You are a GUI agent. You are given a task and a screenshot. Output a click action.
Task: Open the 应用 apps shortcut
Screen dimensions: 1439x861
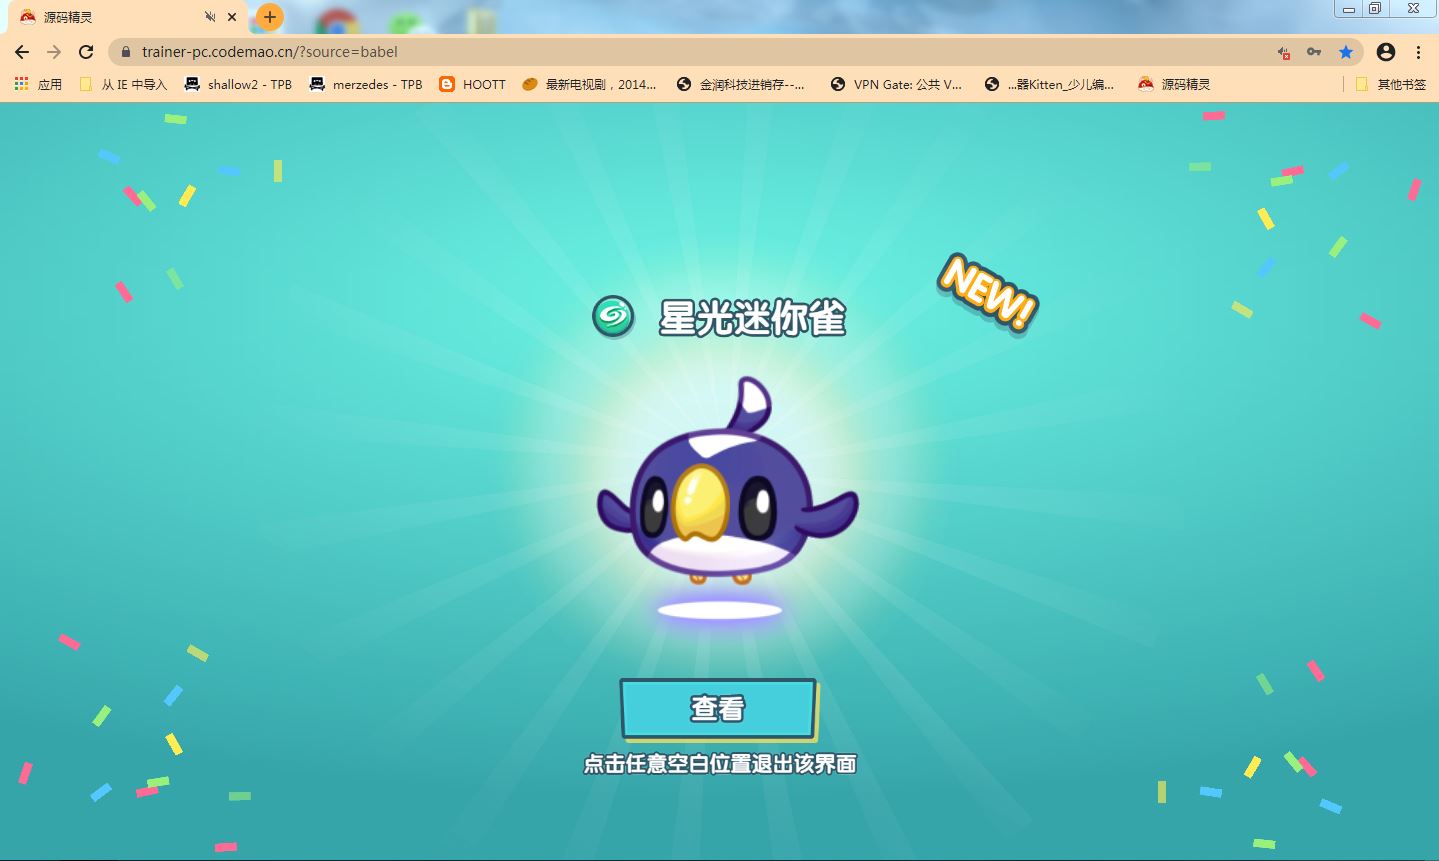point(38,85)
